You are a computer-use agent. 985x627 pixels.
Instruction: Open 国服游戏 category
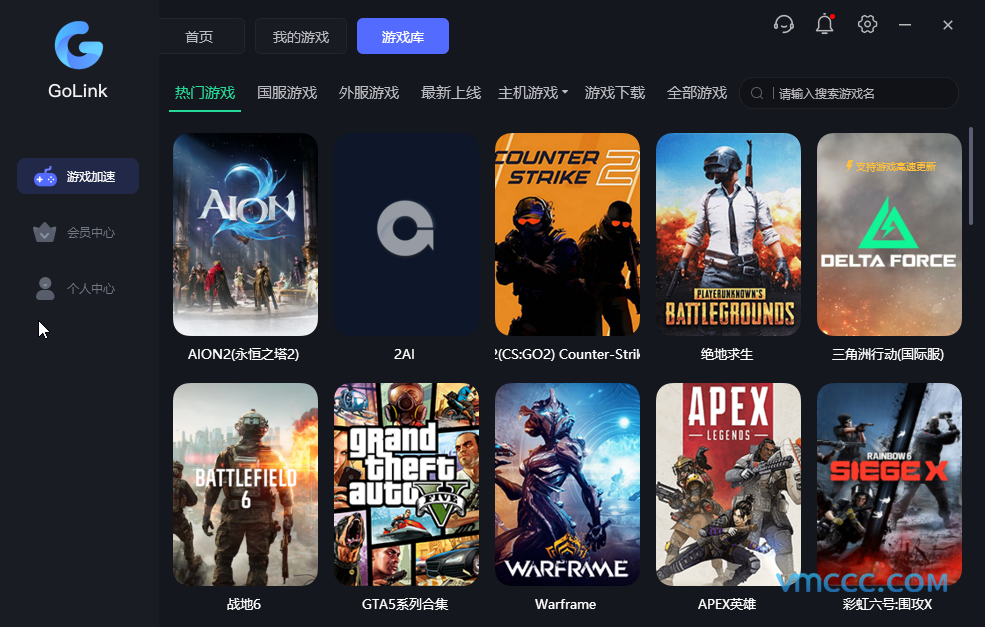coord(287,93)
